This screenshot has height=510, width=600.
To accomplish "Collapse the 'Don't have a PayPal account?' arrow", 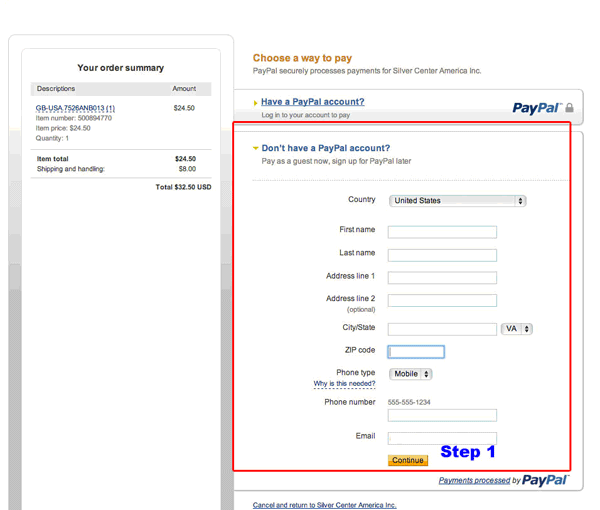I will pyautogui.click(x=255, y=148).
